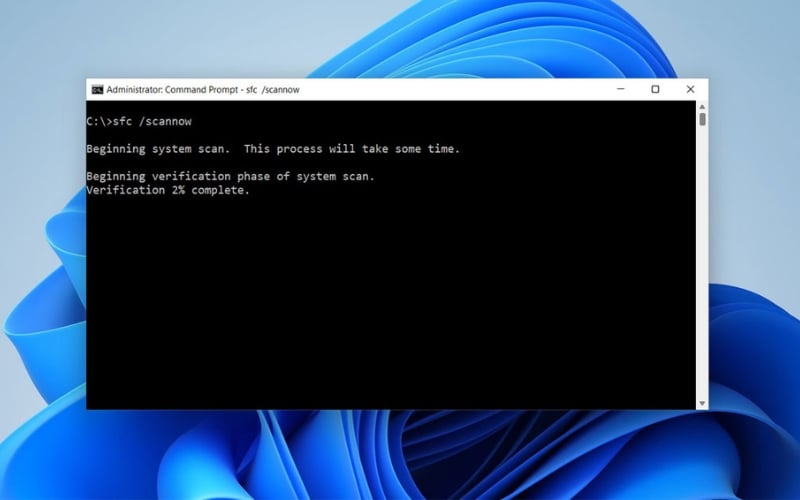Click the 'C:\>sfc /scannow' command line

(x=139, y=121)
